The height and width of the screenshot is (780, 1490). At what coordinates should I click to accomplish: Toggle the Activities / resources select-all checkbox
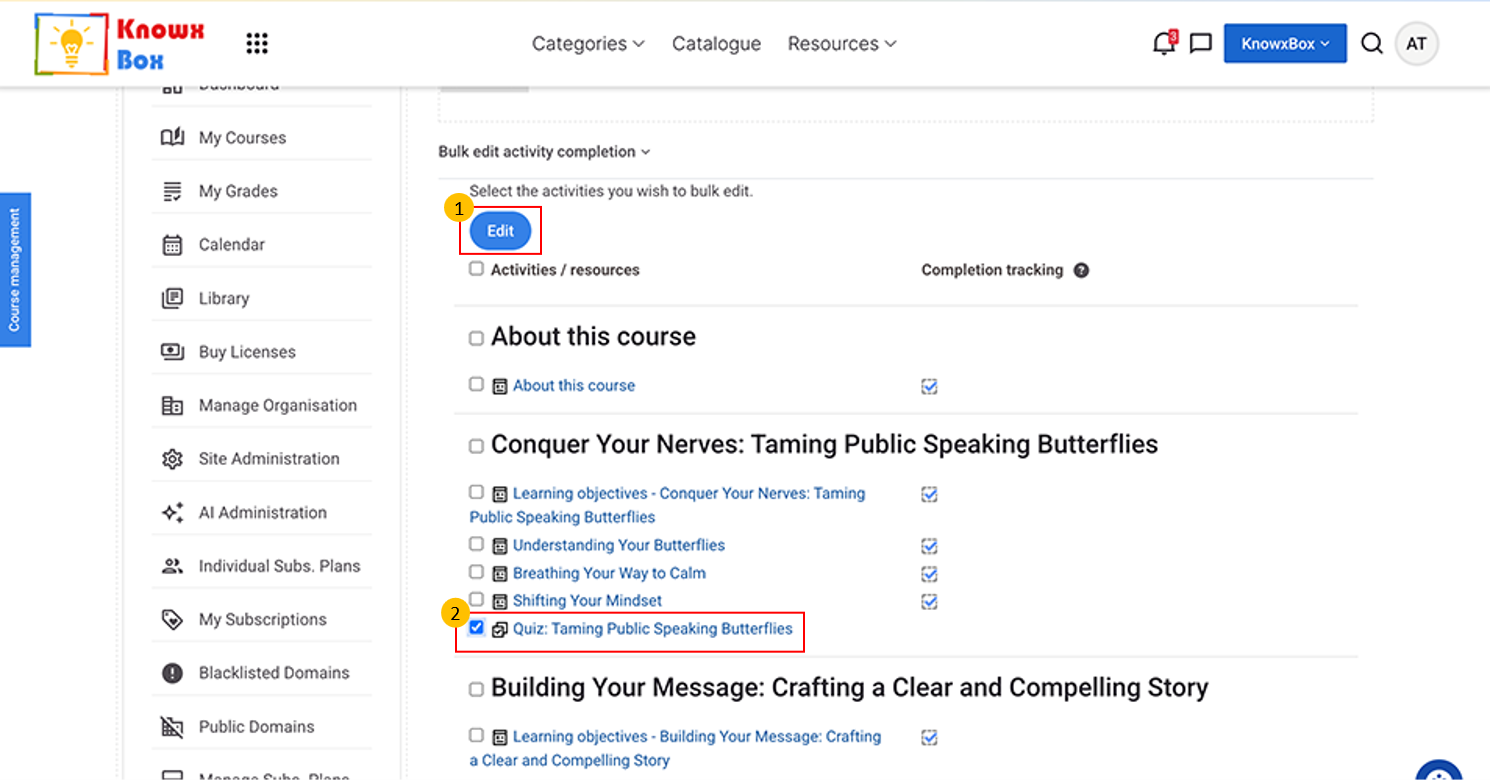click(x=476, y=268)
